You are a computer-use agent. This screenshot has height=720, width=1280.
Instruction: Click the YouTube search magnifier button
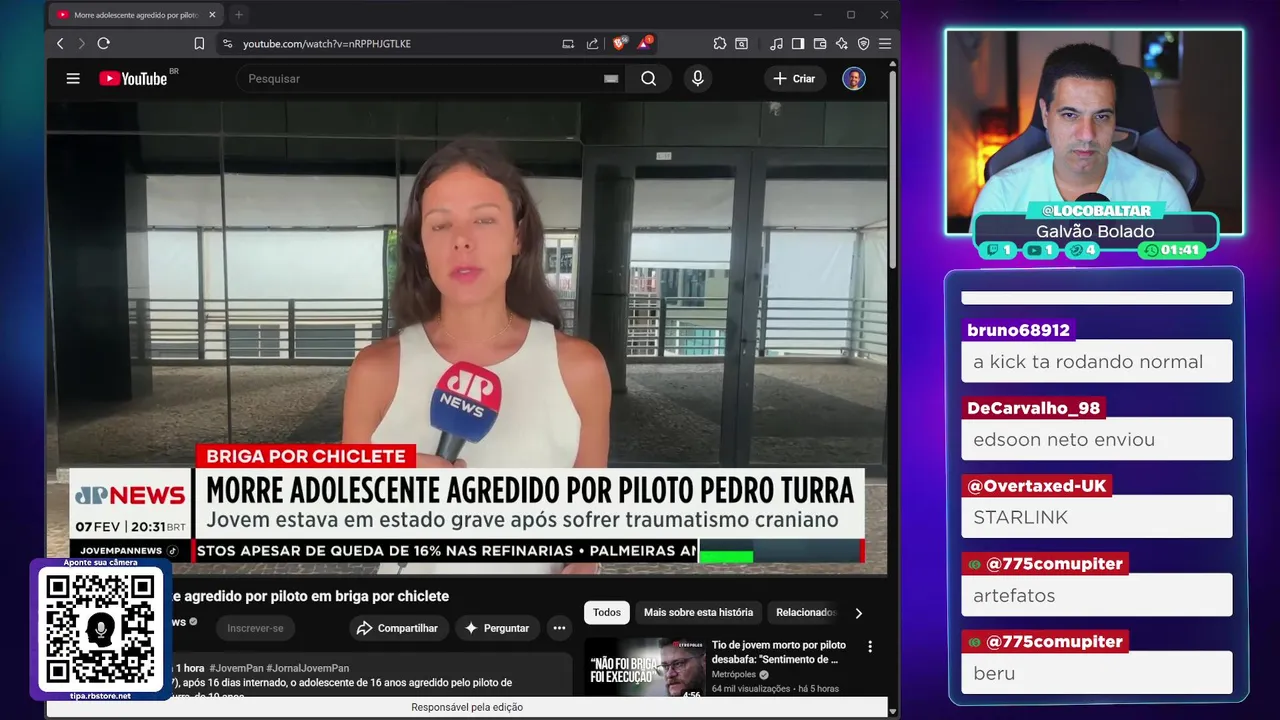(x=649, y=79)
